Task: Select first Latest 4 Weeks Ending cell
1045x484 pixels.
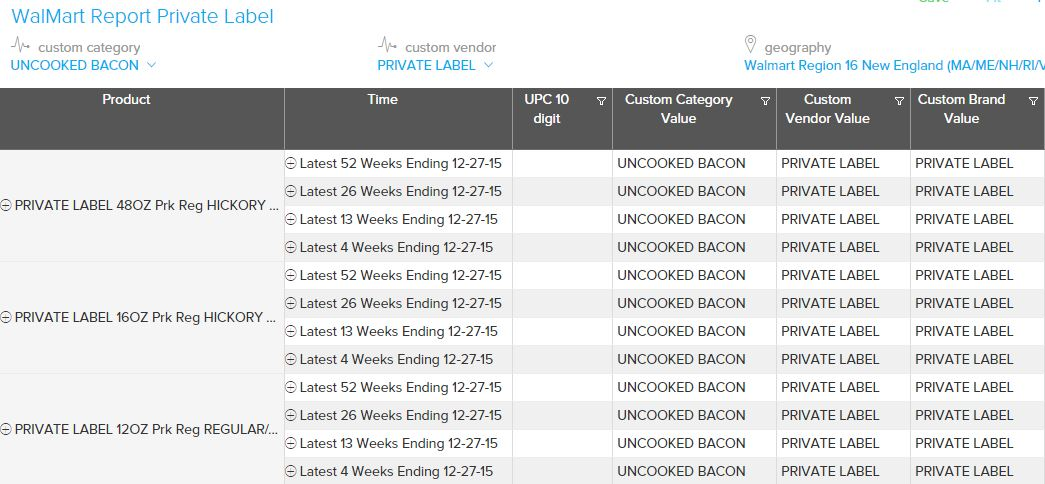Action: click(x=396, y=247)
